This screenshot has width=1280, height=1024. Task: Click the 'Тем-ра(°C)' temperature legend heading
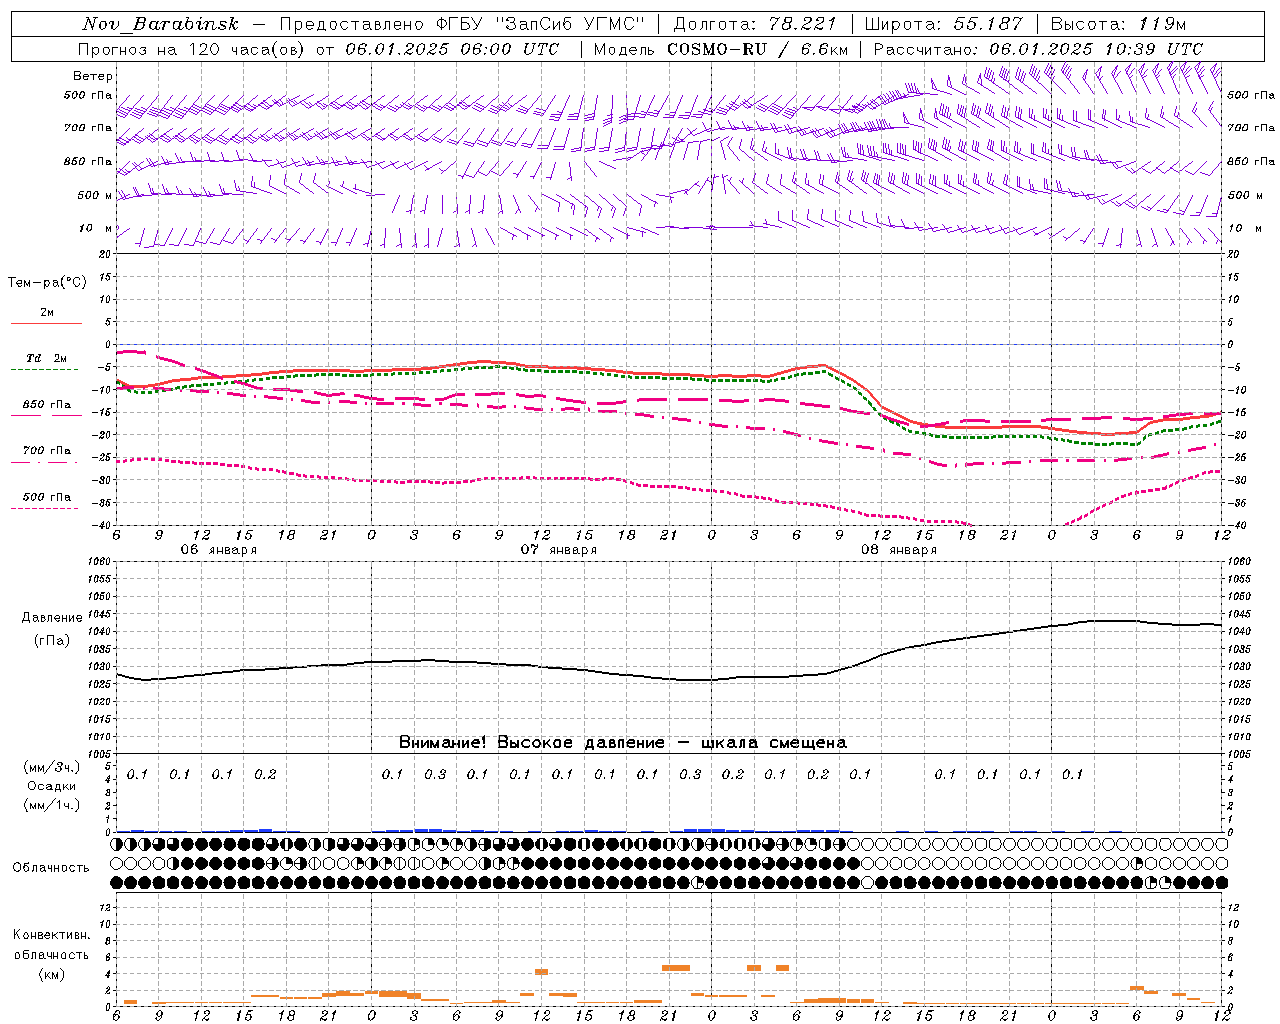[x=47, y=283]
